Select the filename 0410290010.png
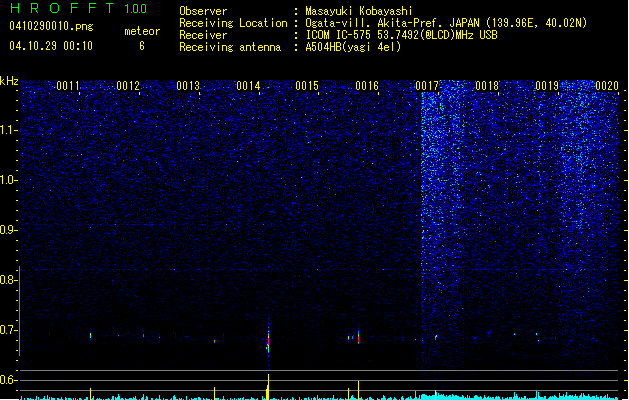Viewport: 629px width, 400px height. (51, 26)
